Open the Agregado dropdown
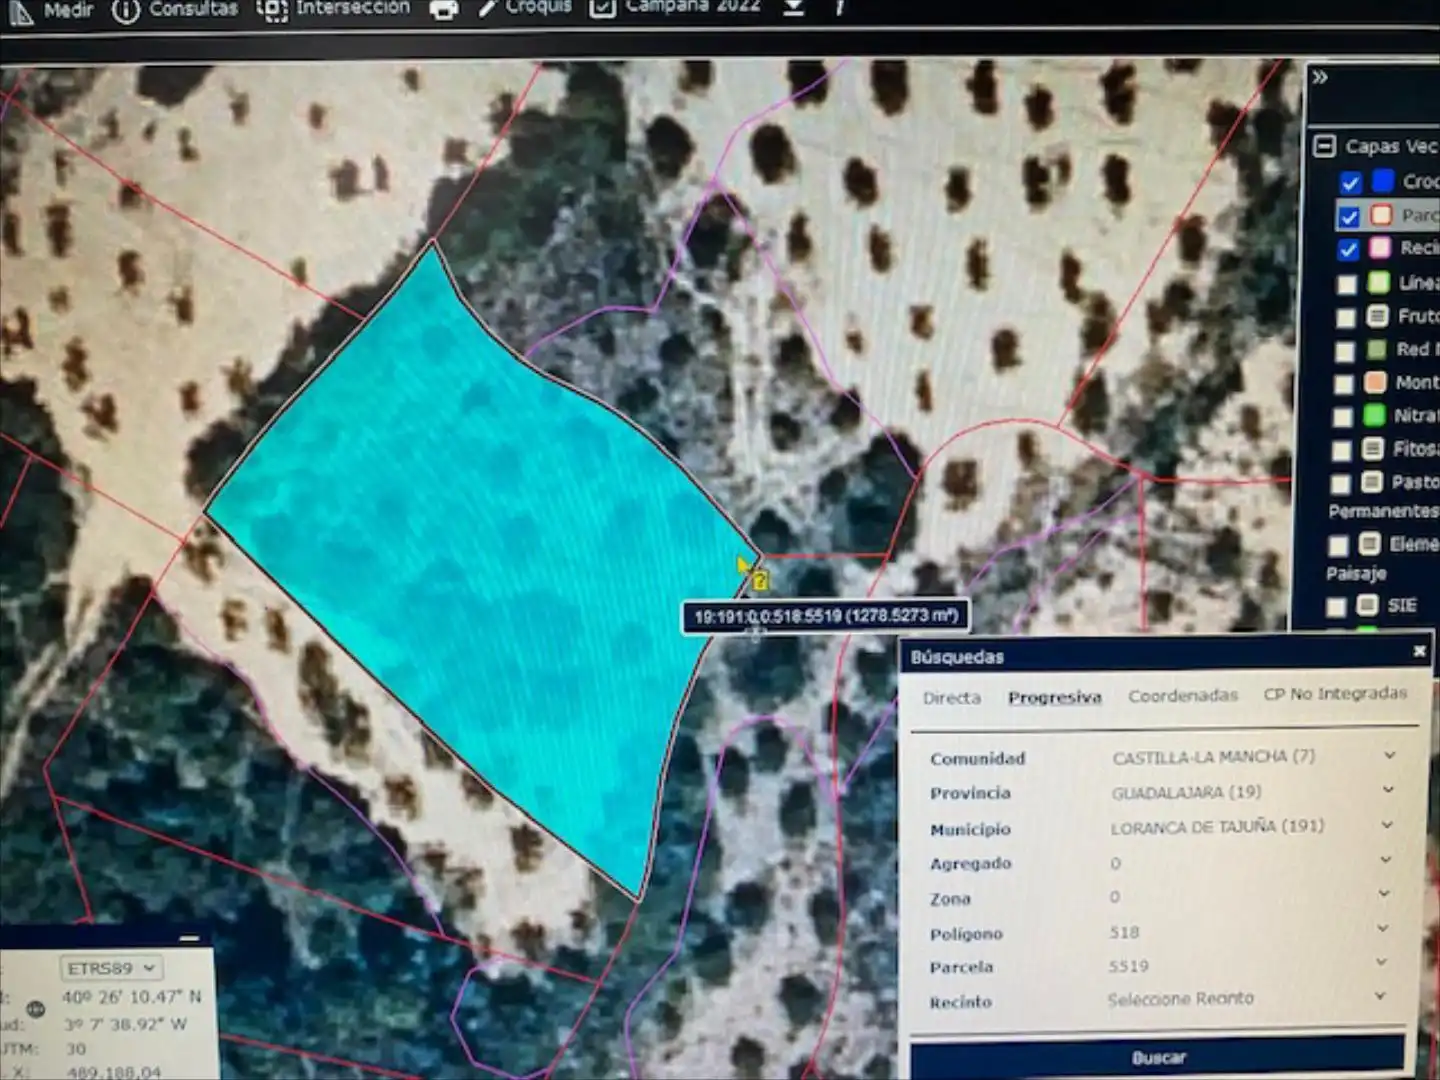The height and width of the screenshot is (1080, 1440). 1386,860
